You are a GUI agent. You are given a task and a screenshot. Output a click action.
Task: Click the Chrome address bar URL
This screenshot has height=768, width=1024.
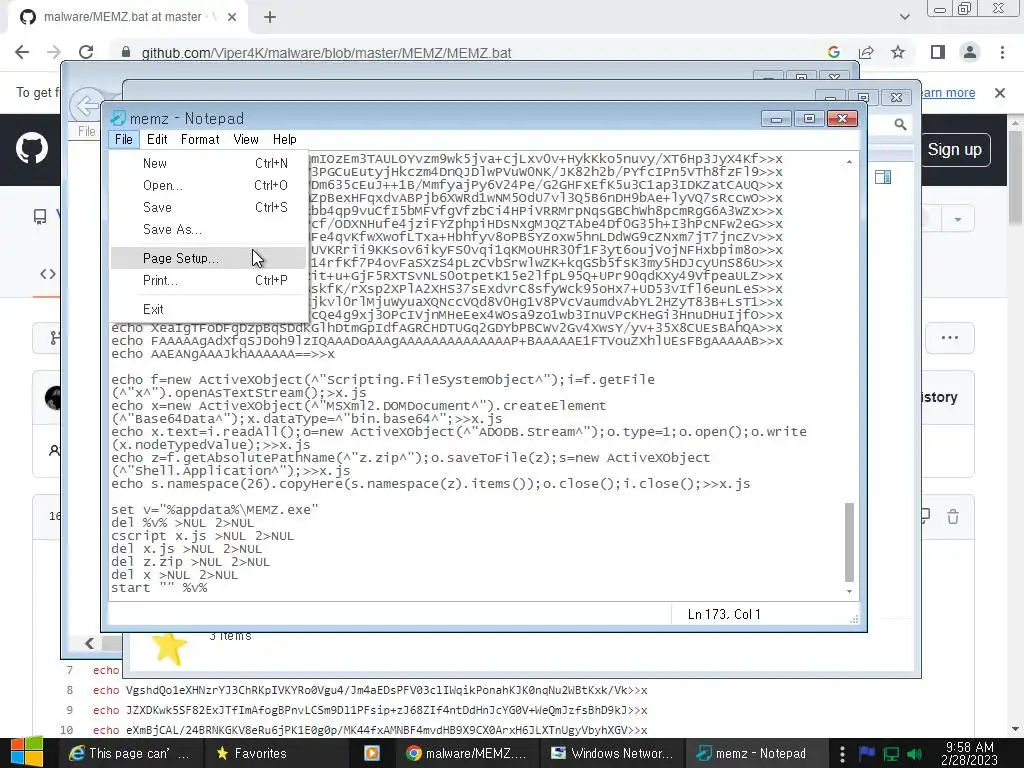tap(327, 53)
